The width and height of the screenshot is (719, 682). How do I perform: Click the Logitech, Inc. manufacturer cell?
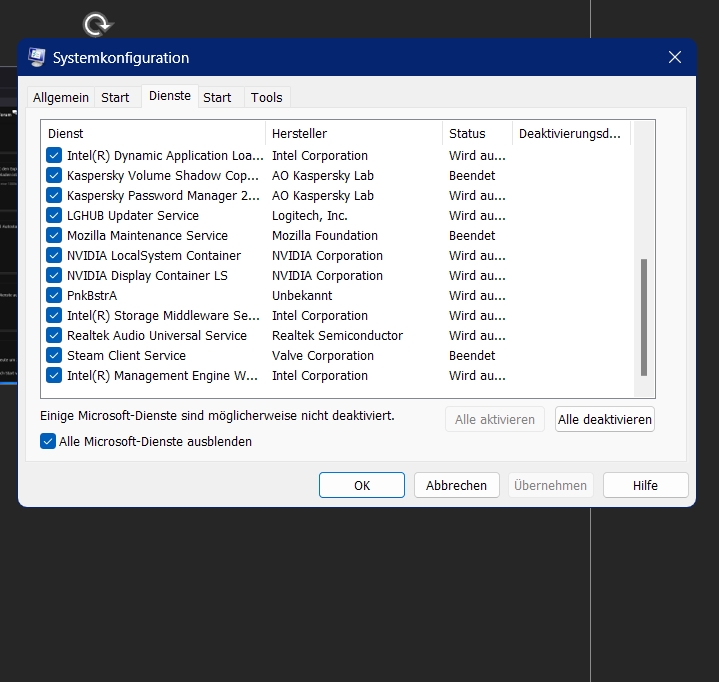tap(310, 216)
